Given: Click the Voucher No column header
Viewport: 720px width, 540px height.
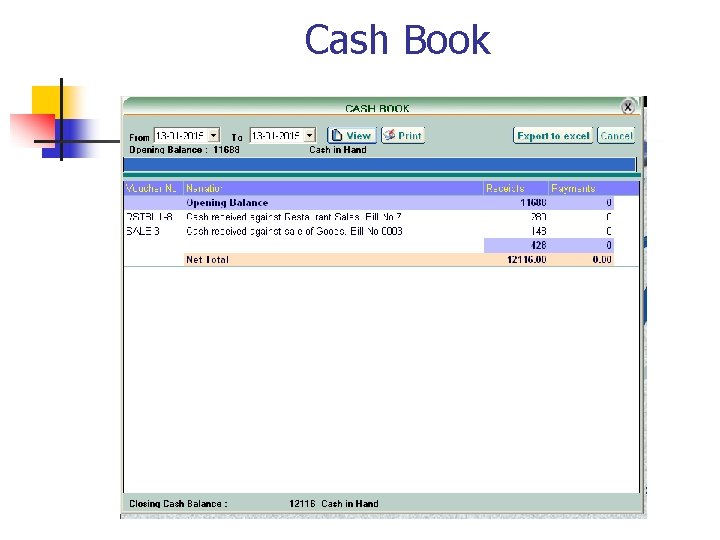Looking at the screenshot, I should [x=153, y=188].
